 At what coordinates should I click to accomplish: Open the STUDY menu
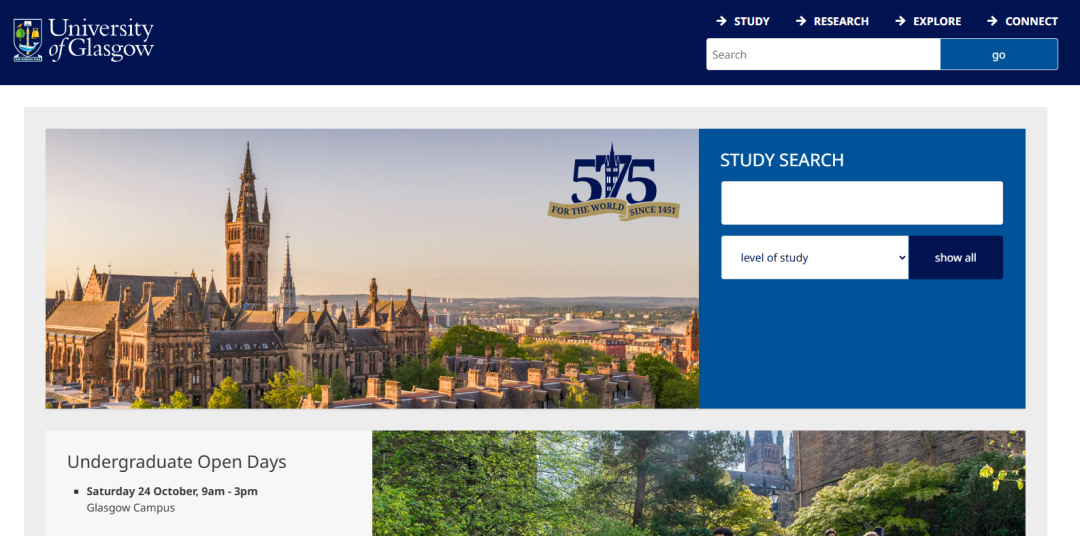click(751, 21)
